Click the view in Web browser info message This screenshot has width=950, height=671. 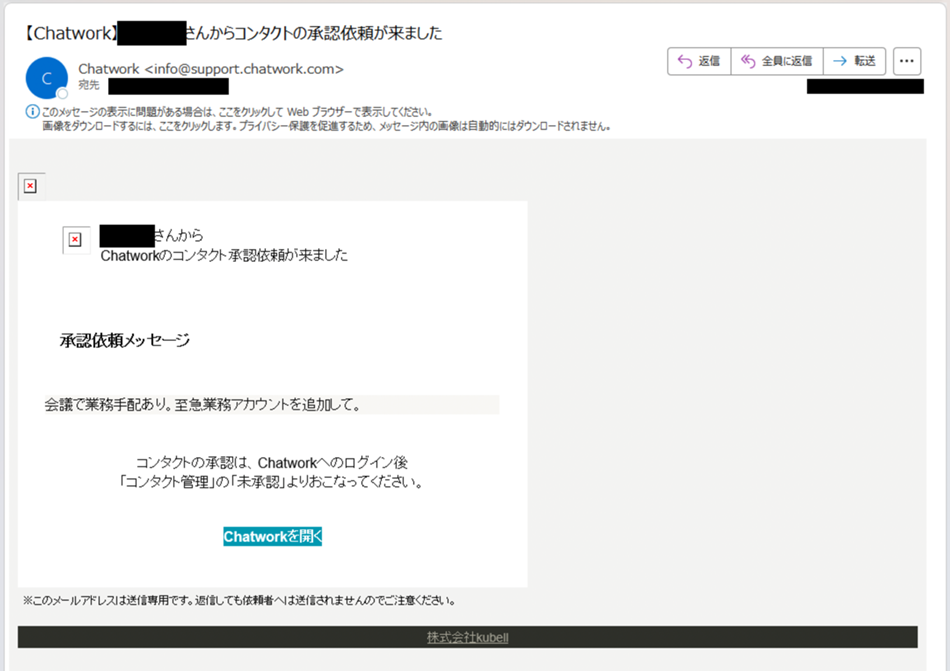237,112
